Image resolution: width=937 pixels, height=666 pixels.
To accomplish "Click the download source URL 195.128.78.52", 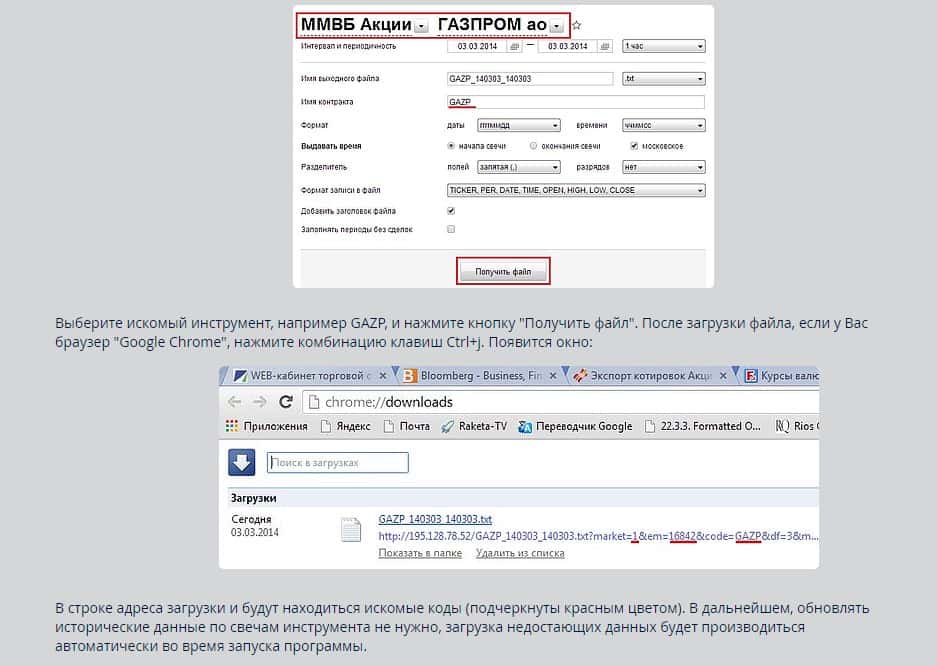I will pos(598,536).
